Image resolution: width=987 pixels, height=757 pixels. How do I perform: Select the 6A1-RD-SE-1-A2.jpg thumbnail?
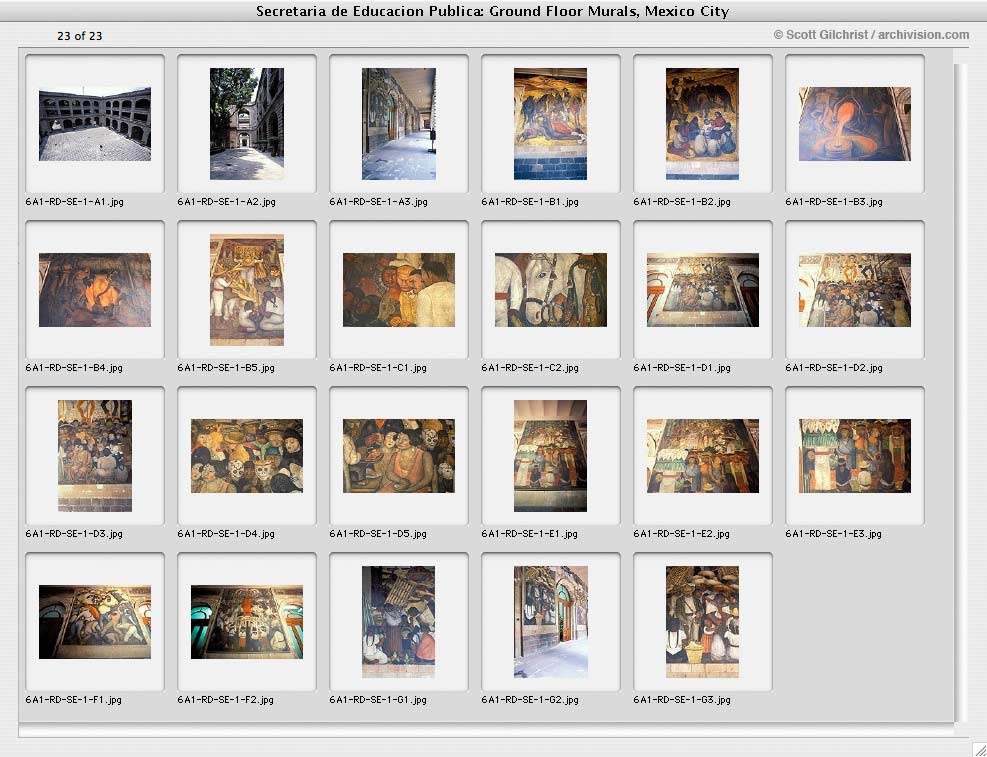point(247,124)
